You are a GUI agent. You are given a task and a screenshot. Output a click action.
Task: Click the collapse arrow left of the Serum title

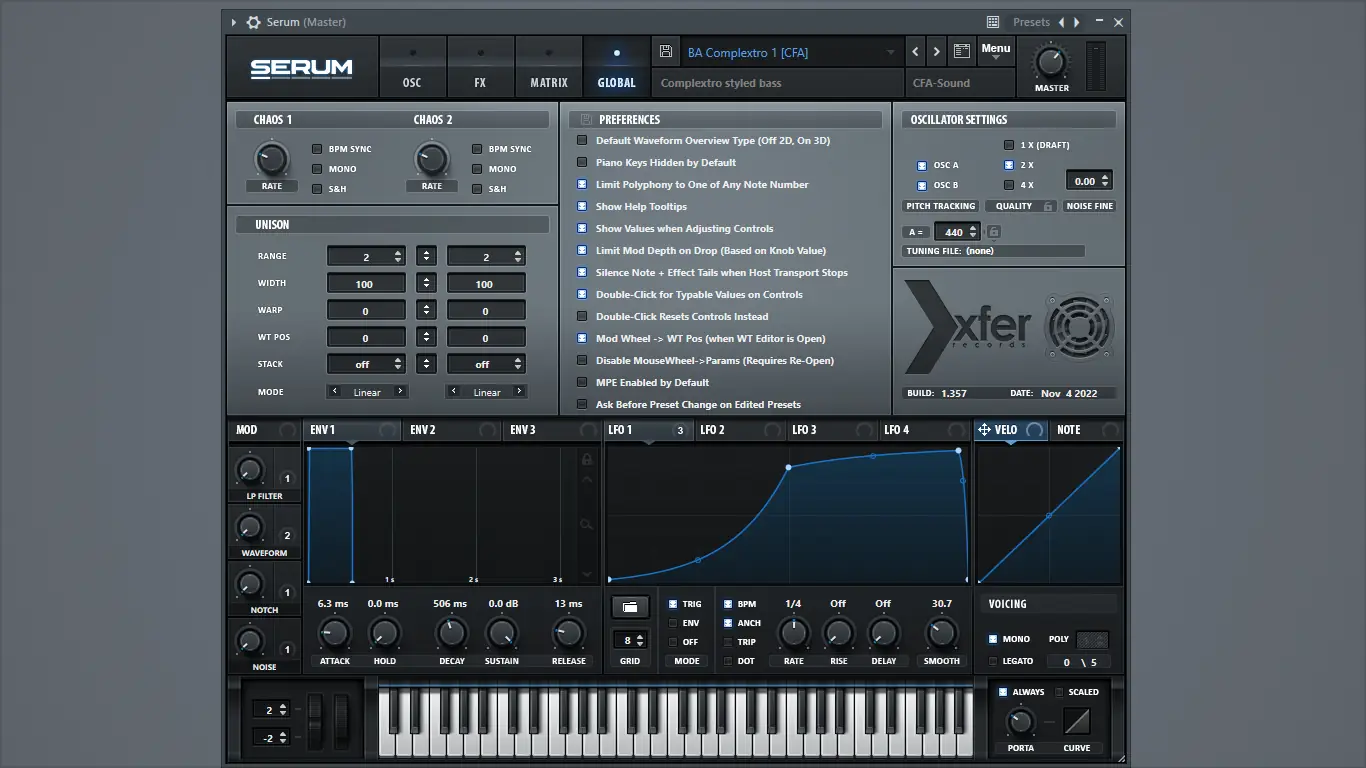click(x=234, y=22)
